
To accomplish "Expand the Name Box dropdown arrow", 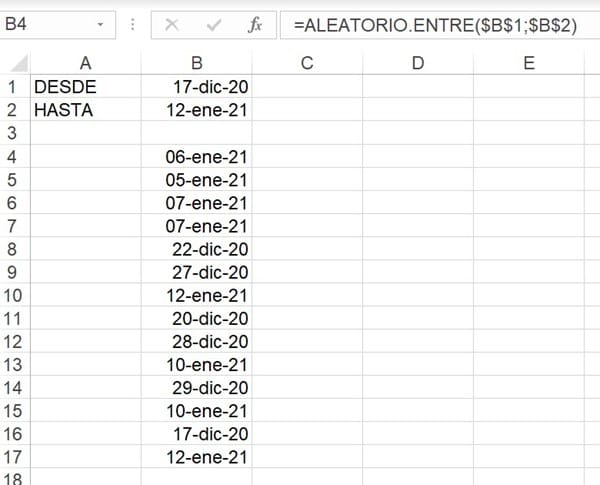I will tap(101, 25).
